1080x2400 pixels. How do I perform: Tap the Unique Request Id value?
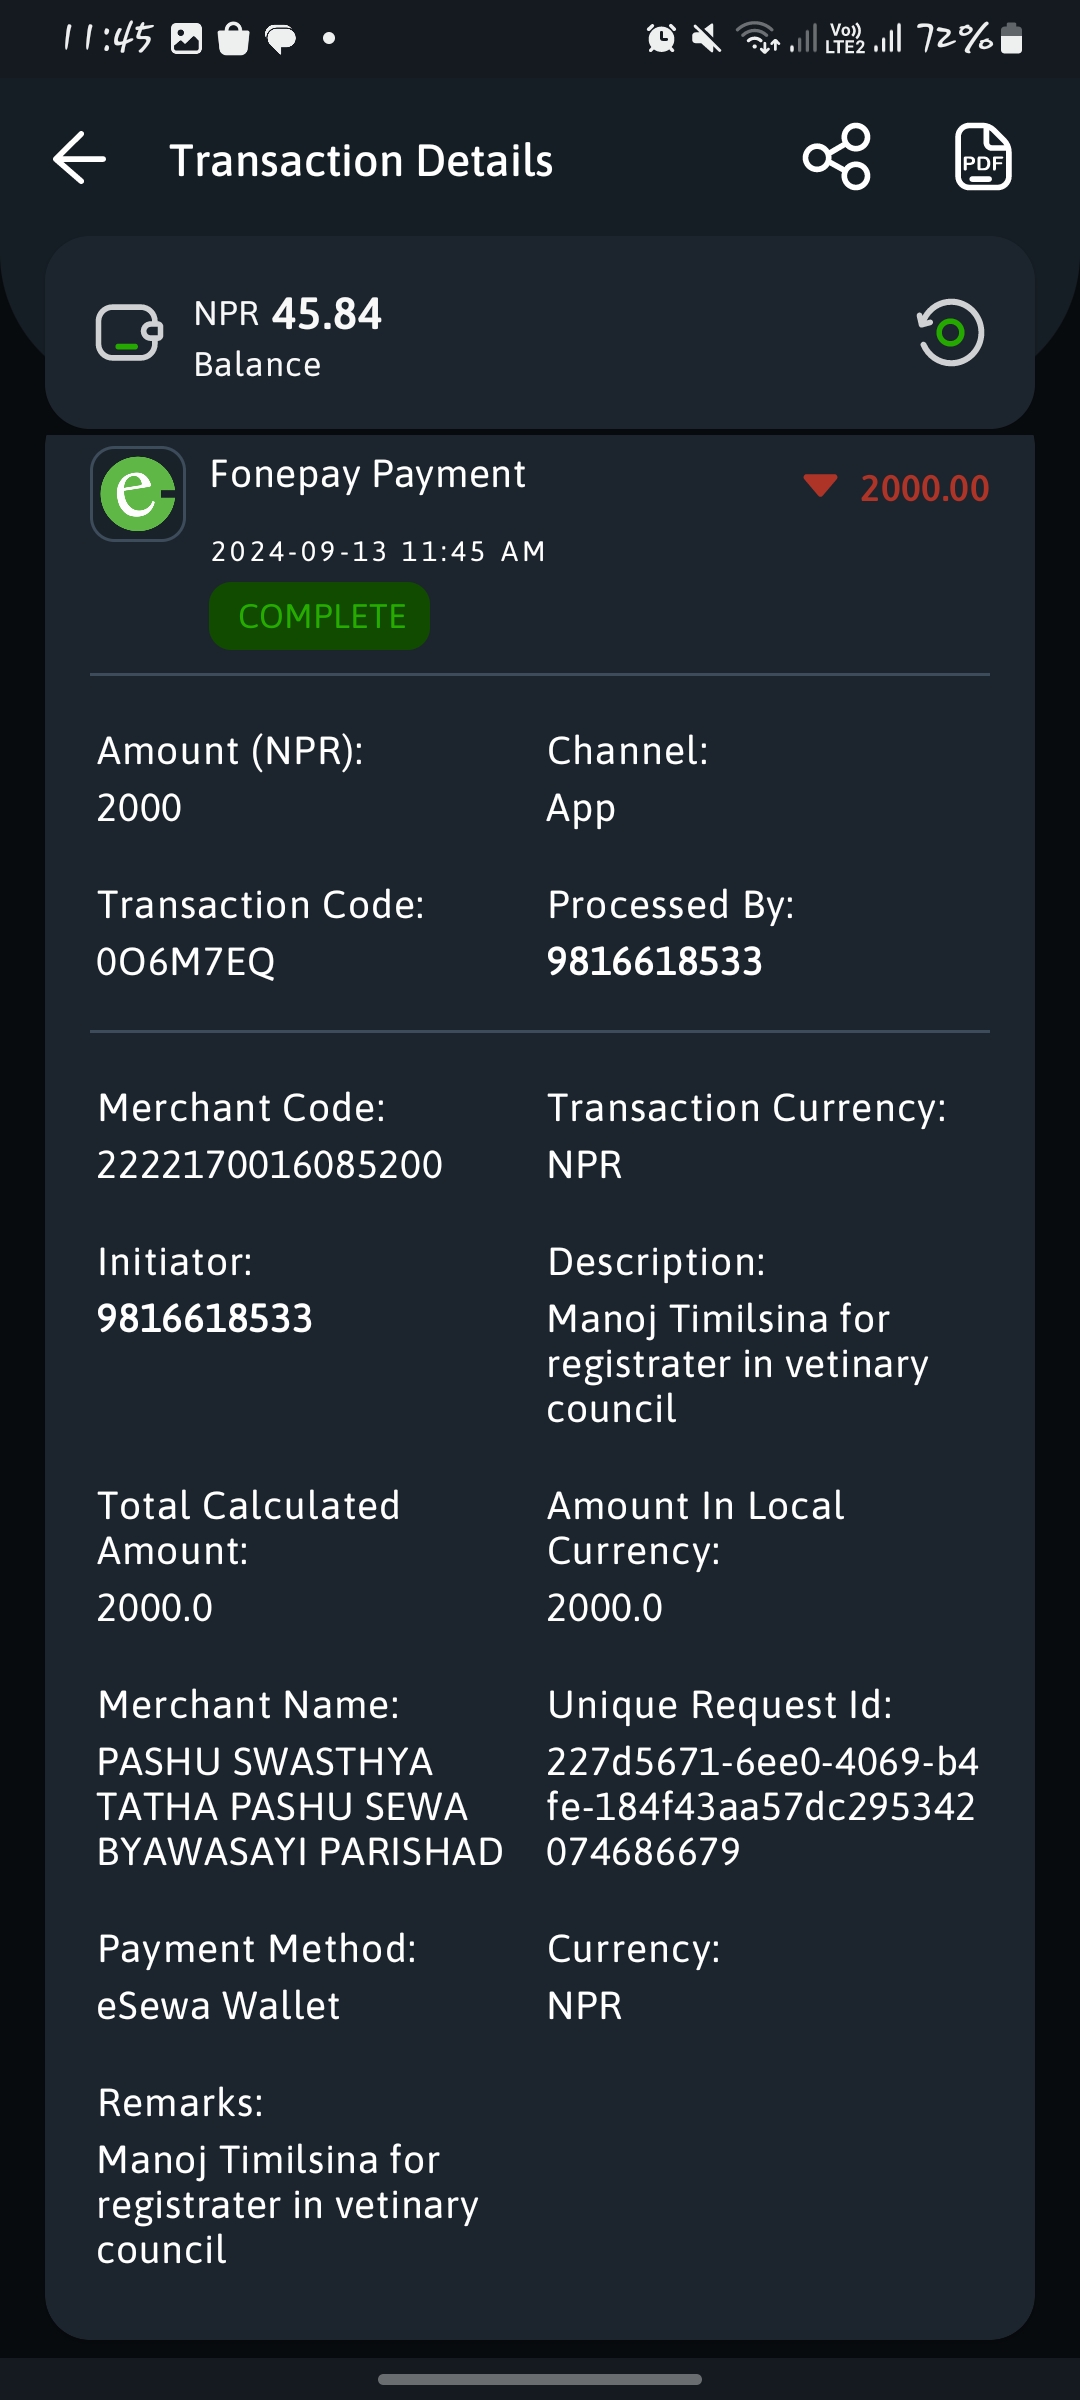pos(763,1807)
